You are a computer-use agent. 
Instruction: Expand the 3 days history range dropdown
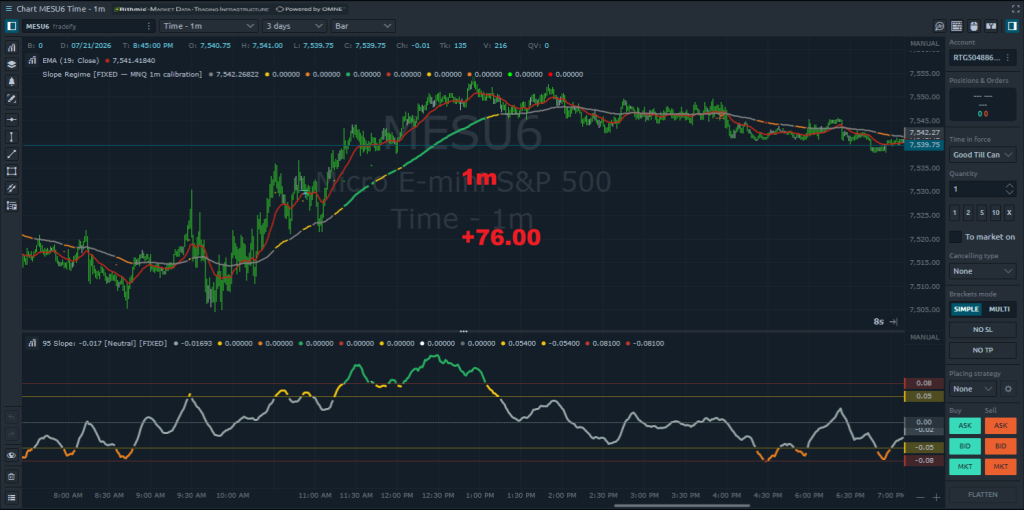(294, 26)
